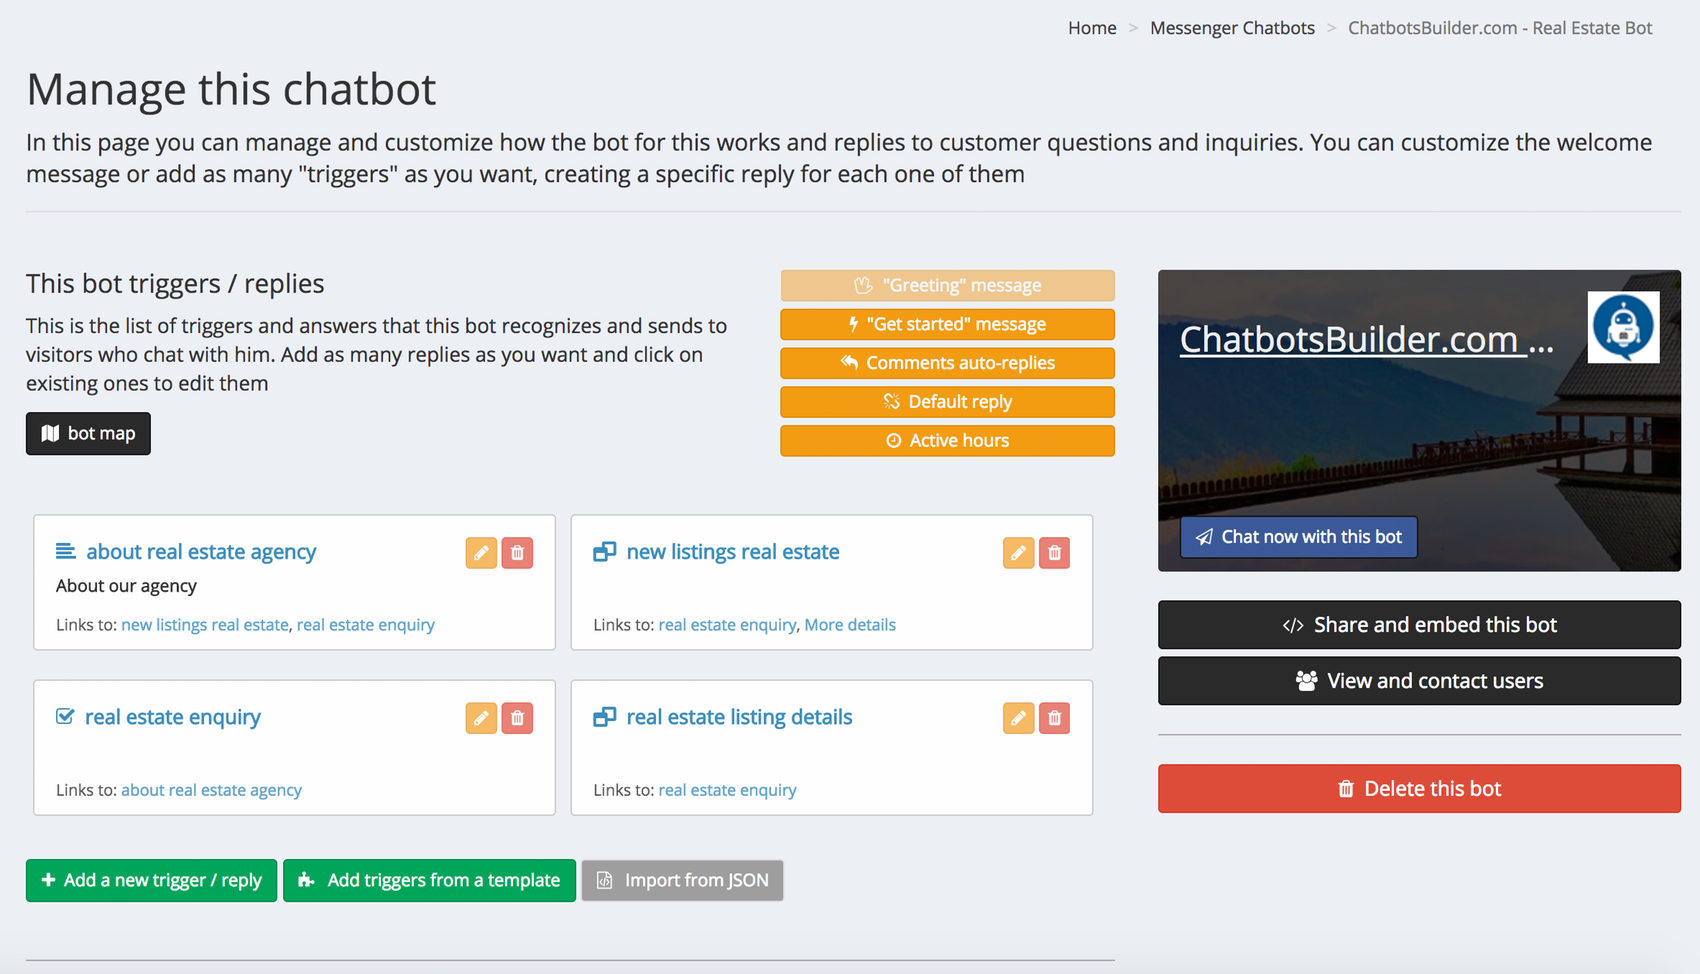1700x974 pixels.
Task: Delete this bot
Action: (x=1419, y=788)
